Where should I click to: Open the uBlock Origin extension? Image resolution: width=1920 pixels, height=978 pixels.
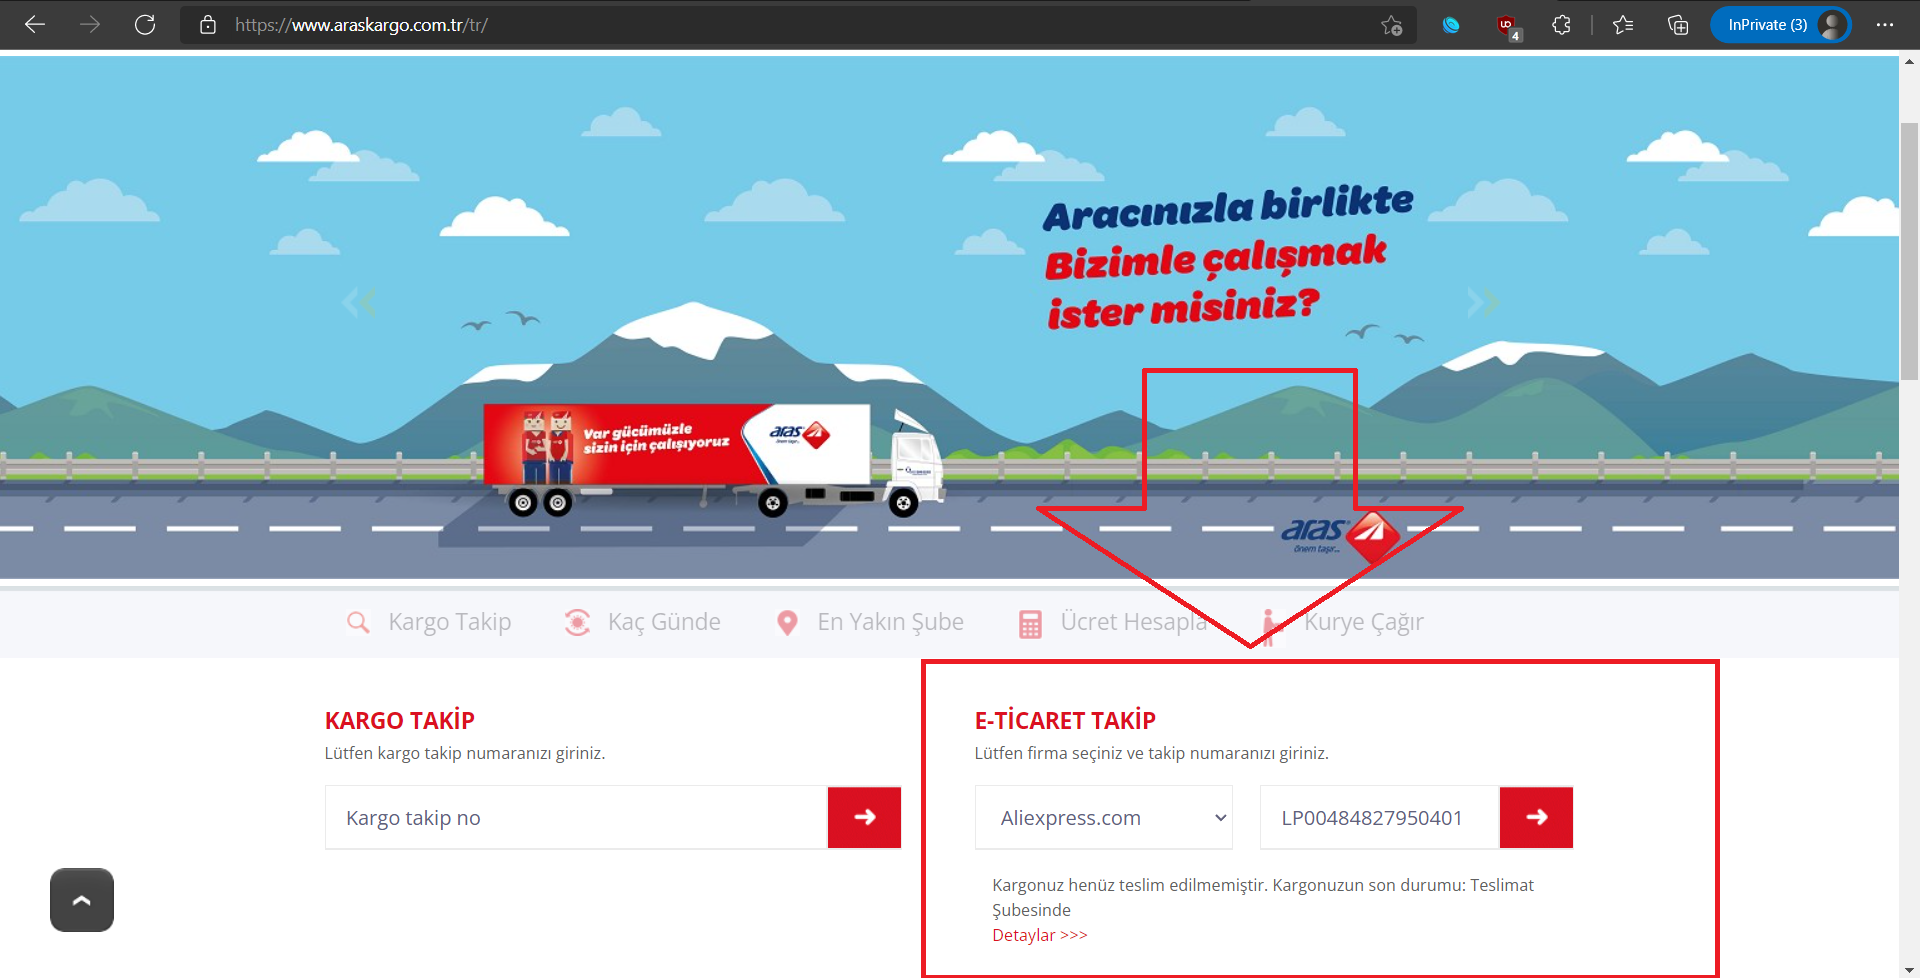coord(1507,26)
